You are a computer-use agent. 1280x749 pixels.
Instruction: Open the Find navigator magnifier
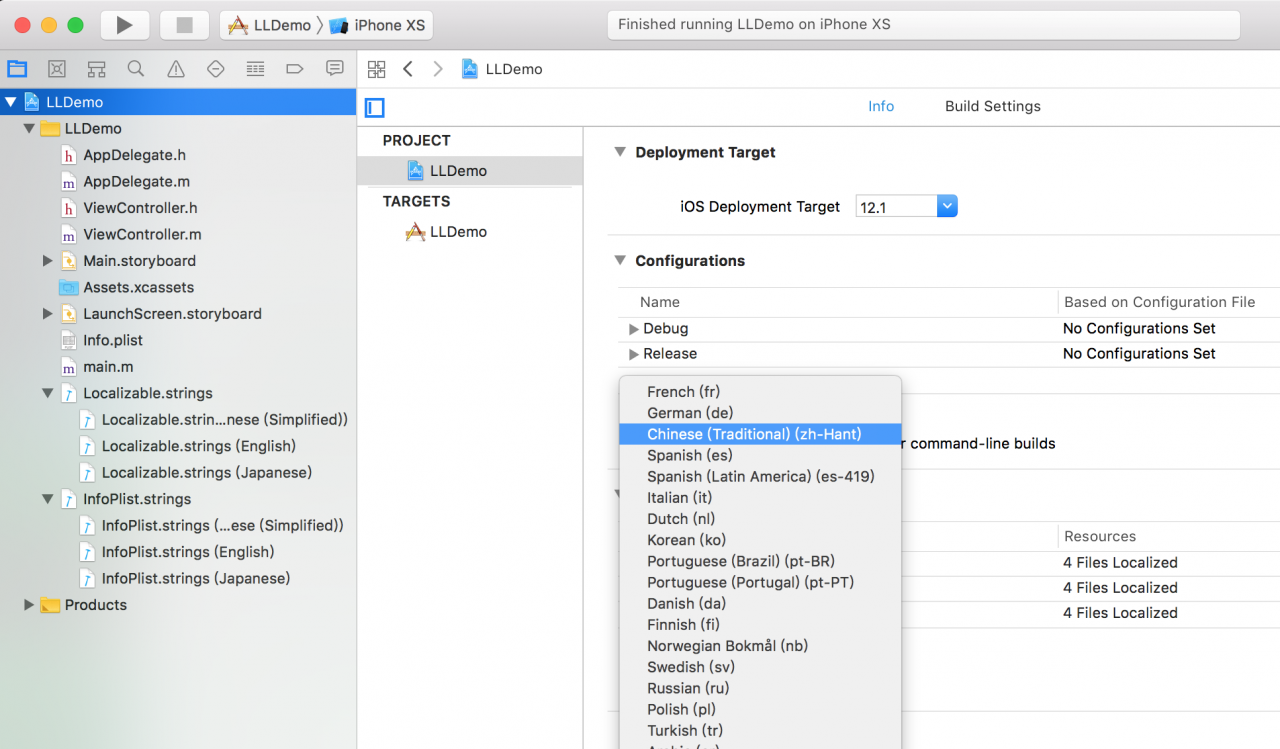pyautogui.click(x=136, y=69)
